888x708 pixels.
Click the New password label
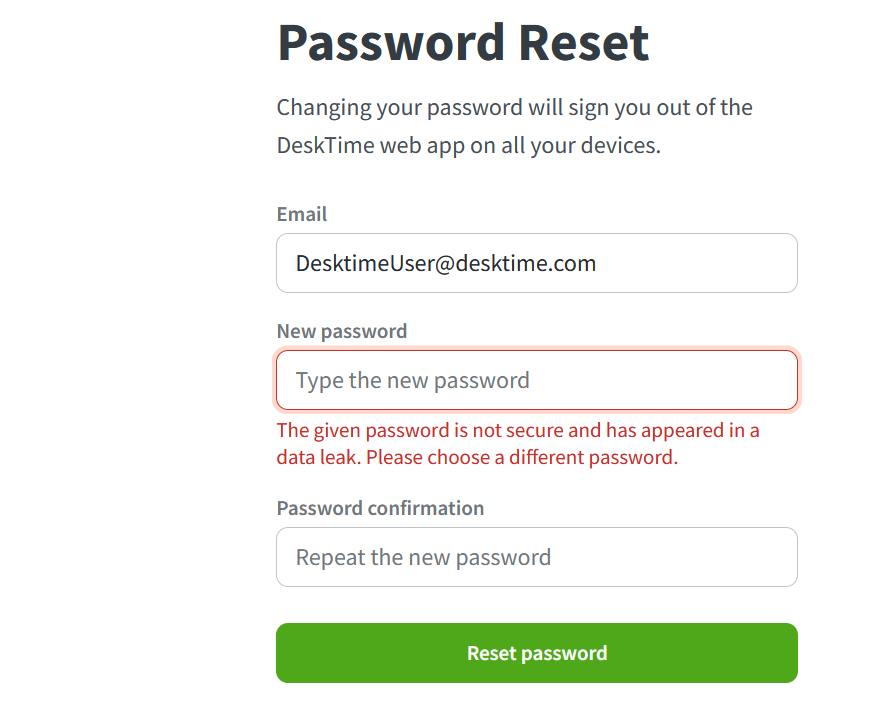point(342,331)
